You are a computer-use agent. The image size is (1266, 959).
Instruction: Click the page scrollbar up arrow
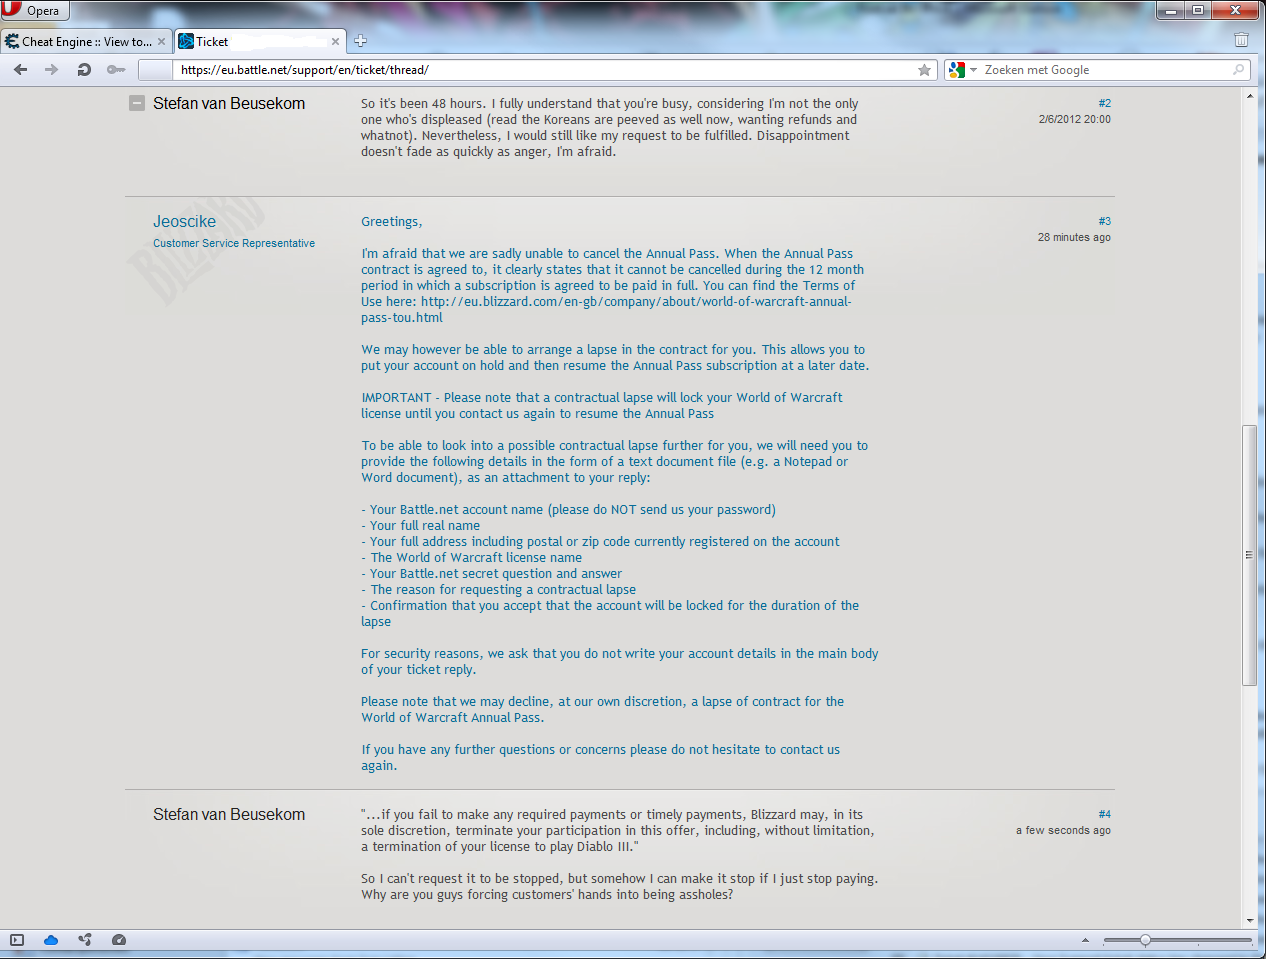click(x=1249, y=96)
